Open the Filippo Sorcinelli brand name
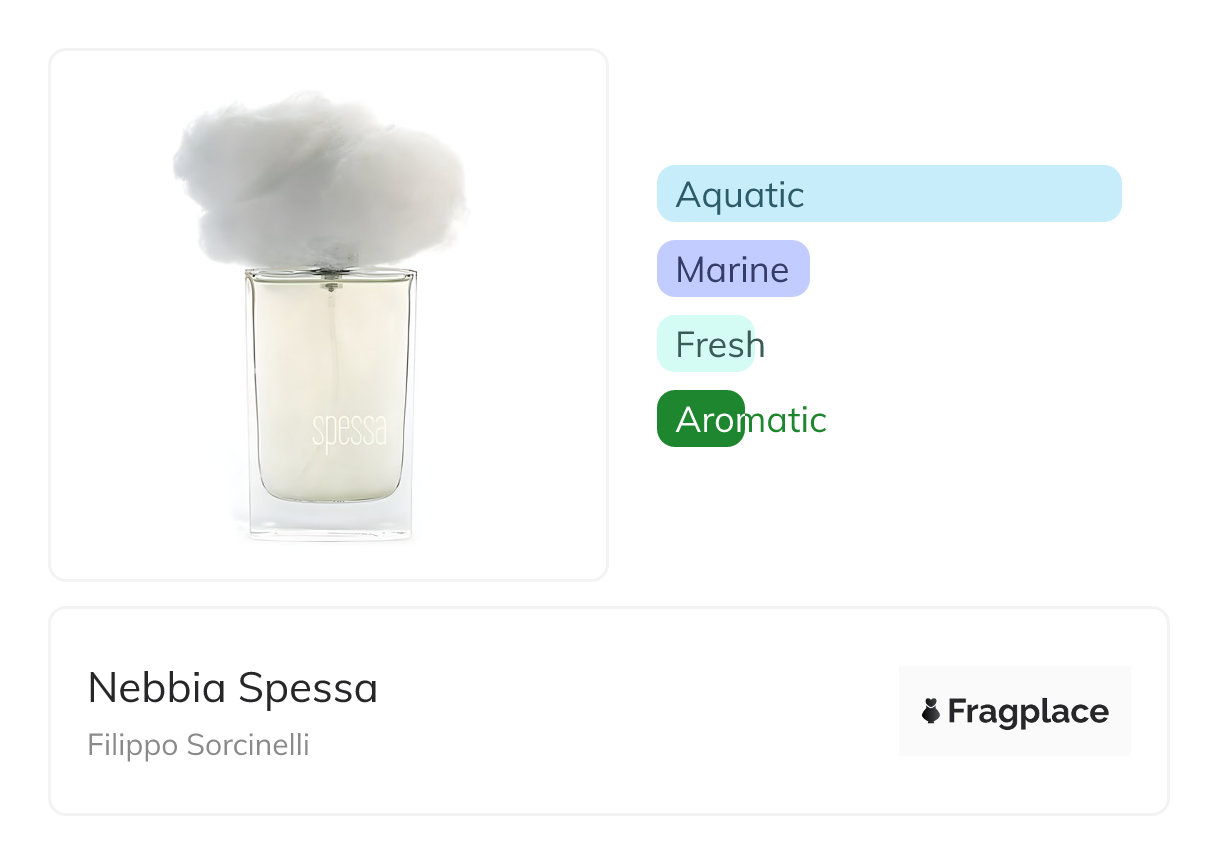Screen dimensions: 1218x864 pos(198,746)
